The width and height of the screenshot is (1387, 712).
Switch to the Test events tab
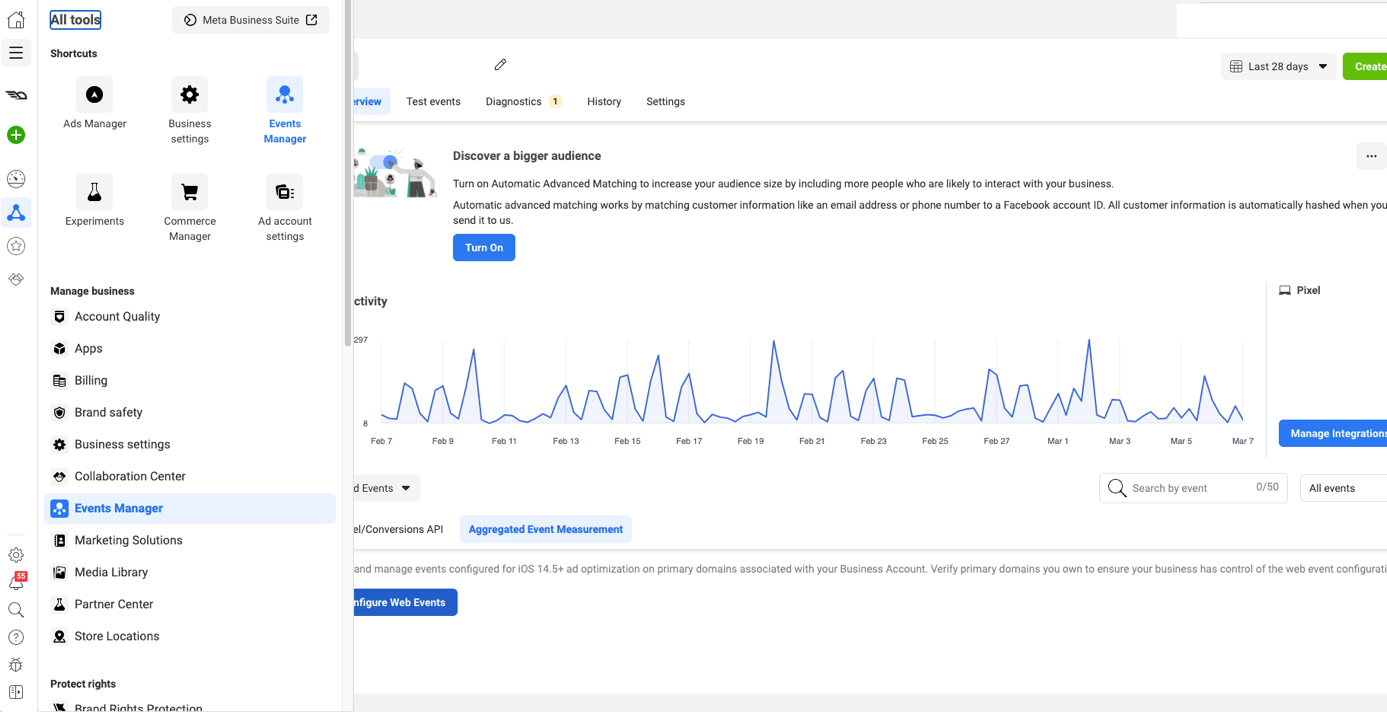click(433, 101)
